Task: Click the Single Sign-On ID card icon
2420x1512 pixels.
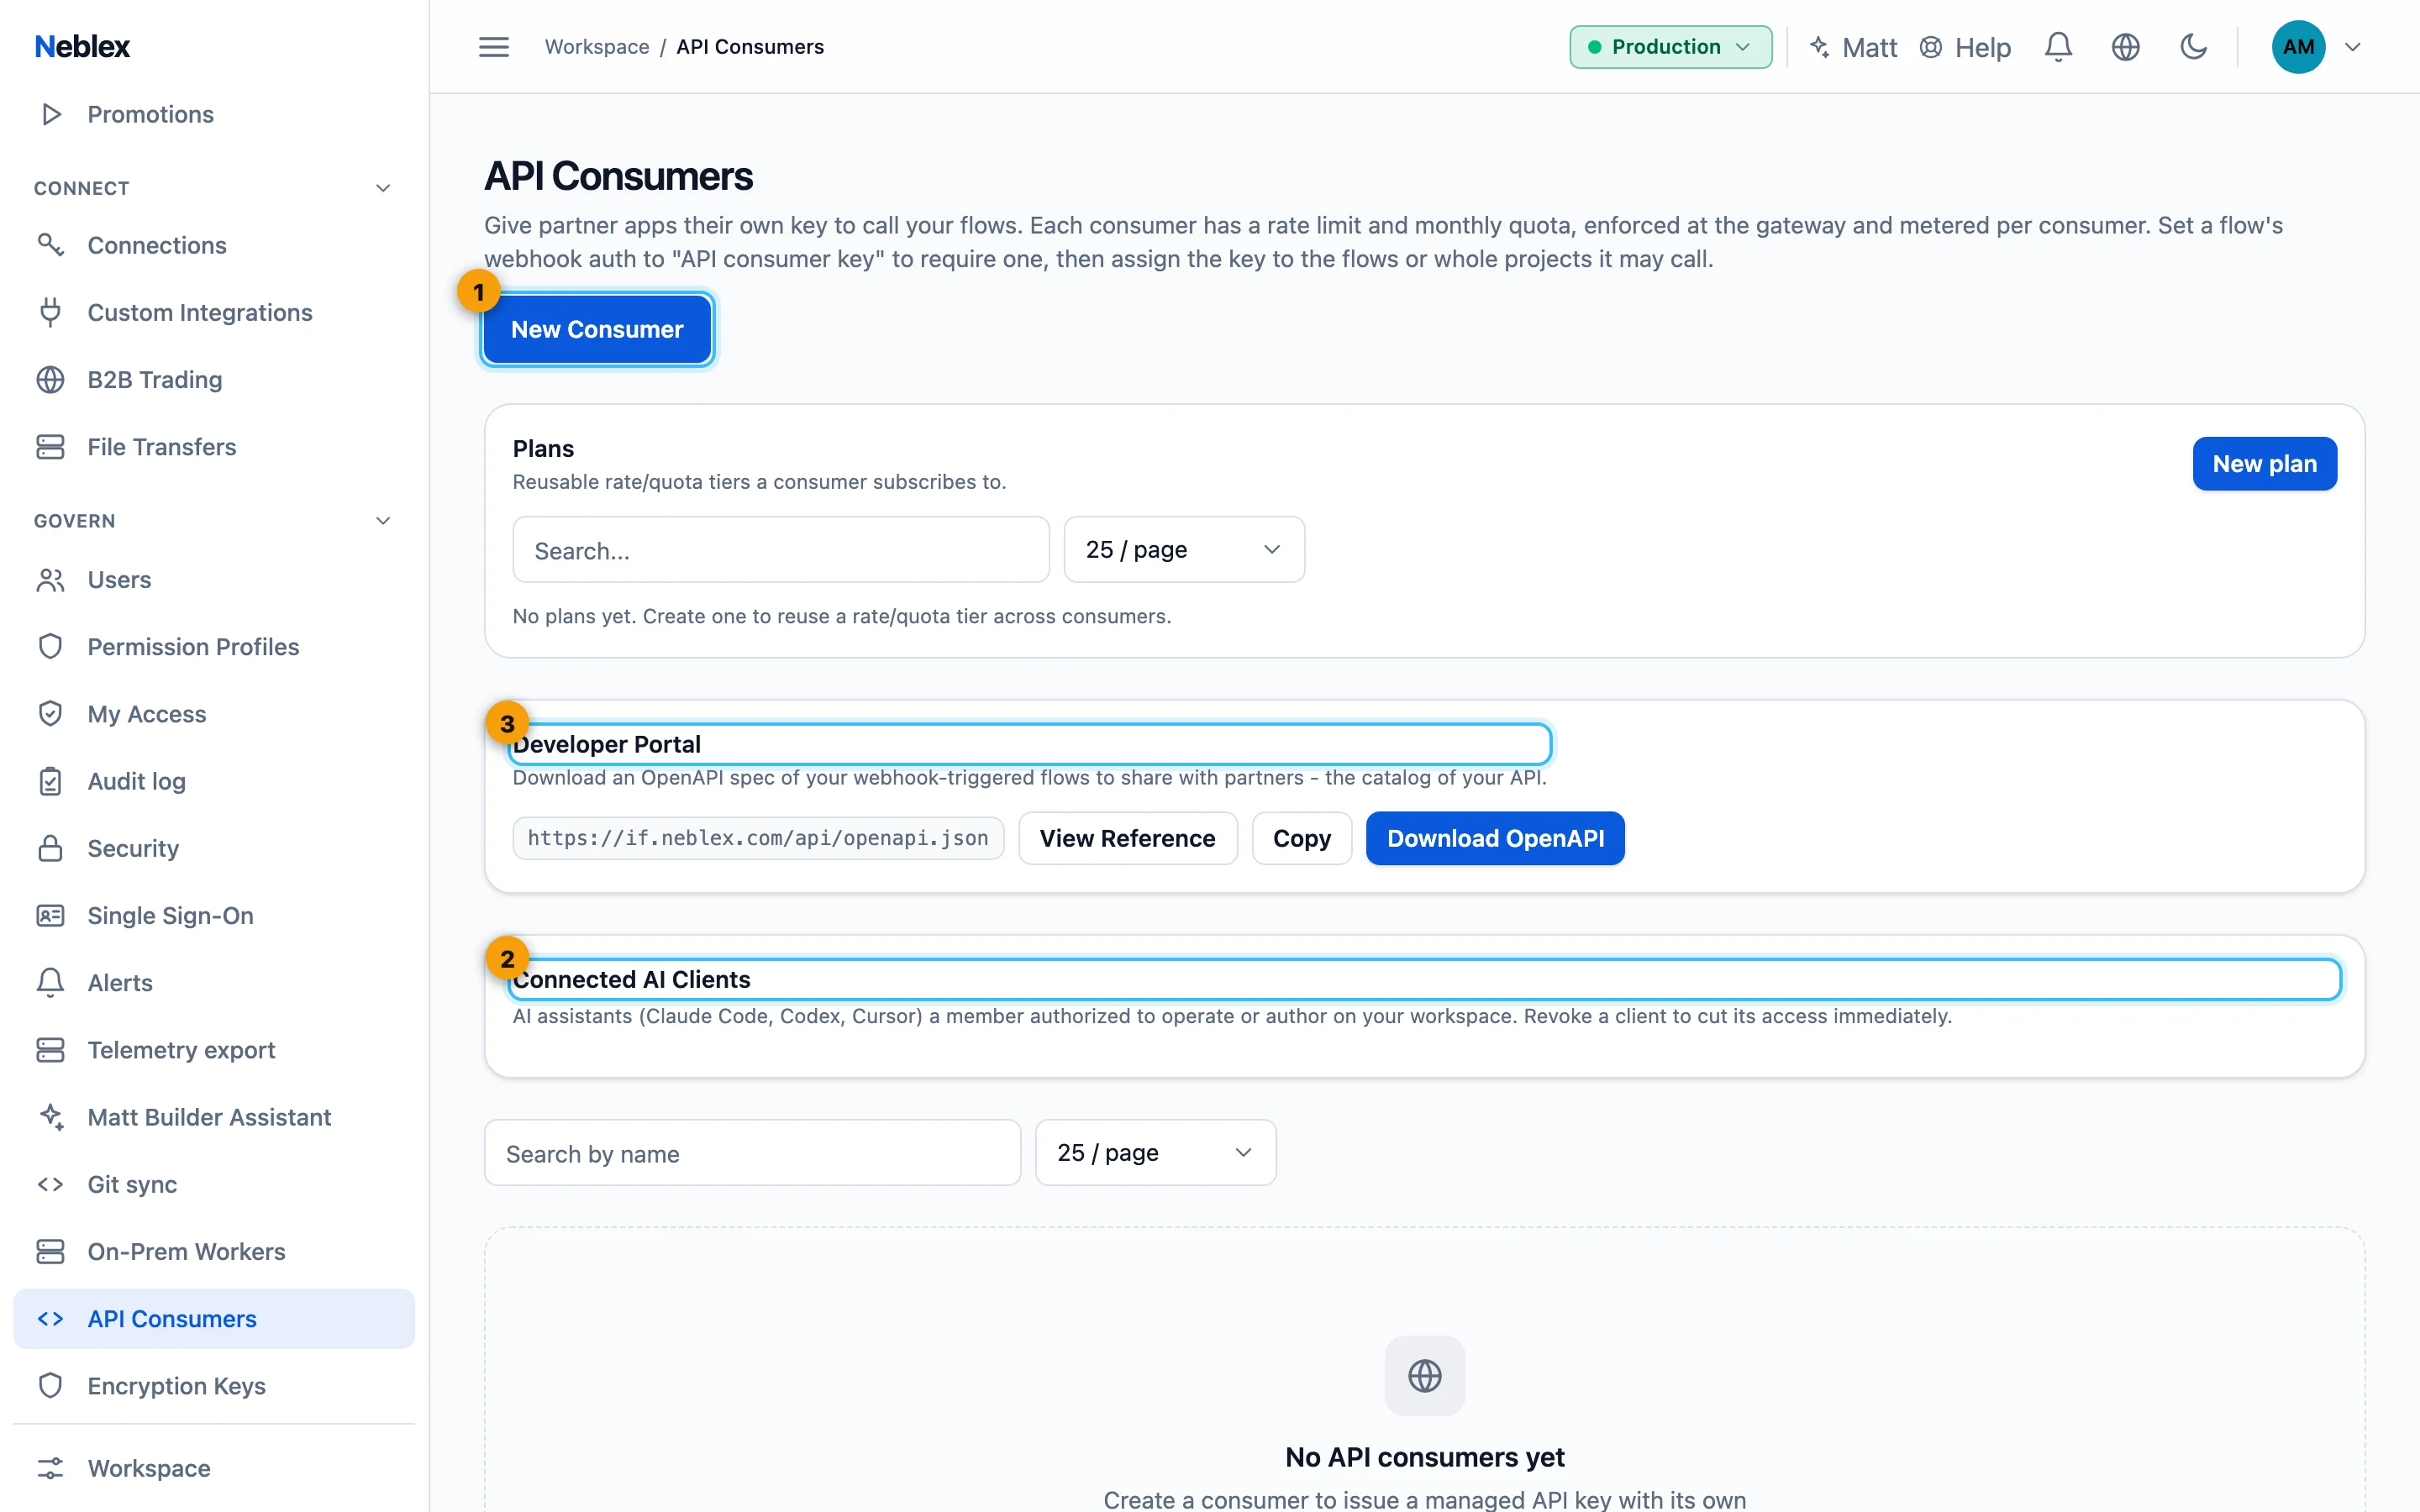Action: pyautogui.click(x=51, y=915)
